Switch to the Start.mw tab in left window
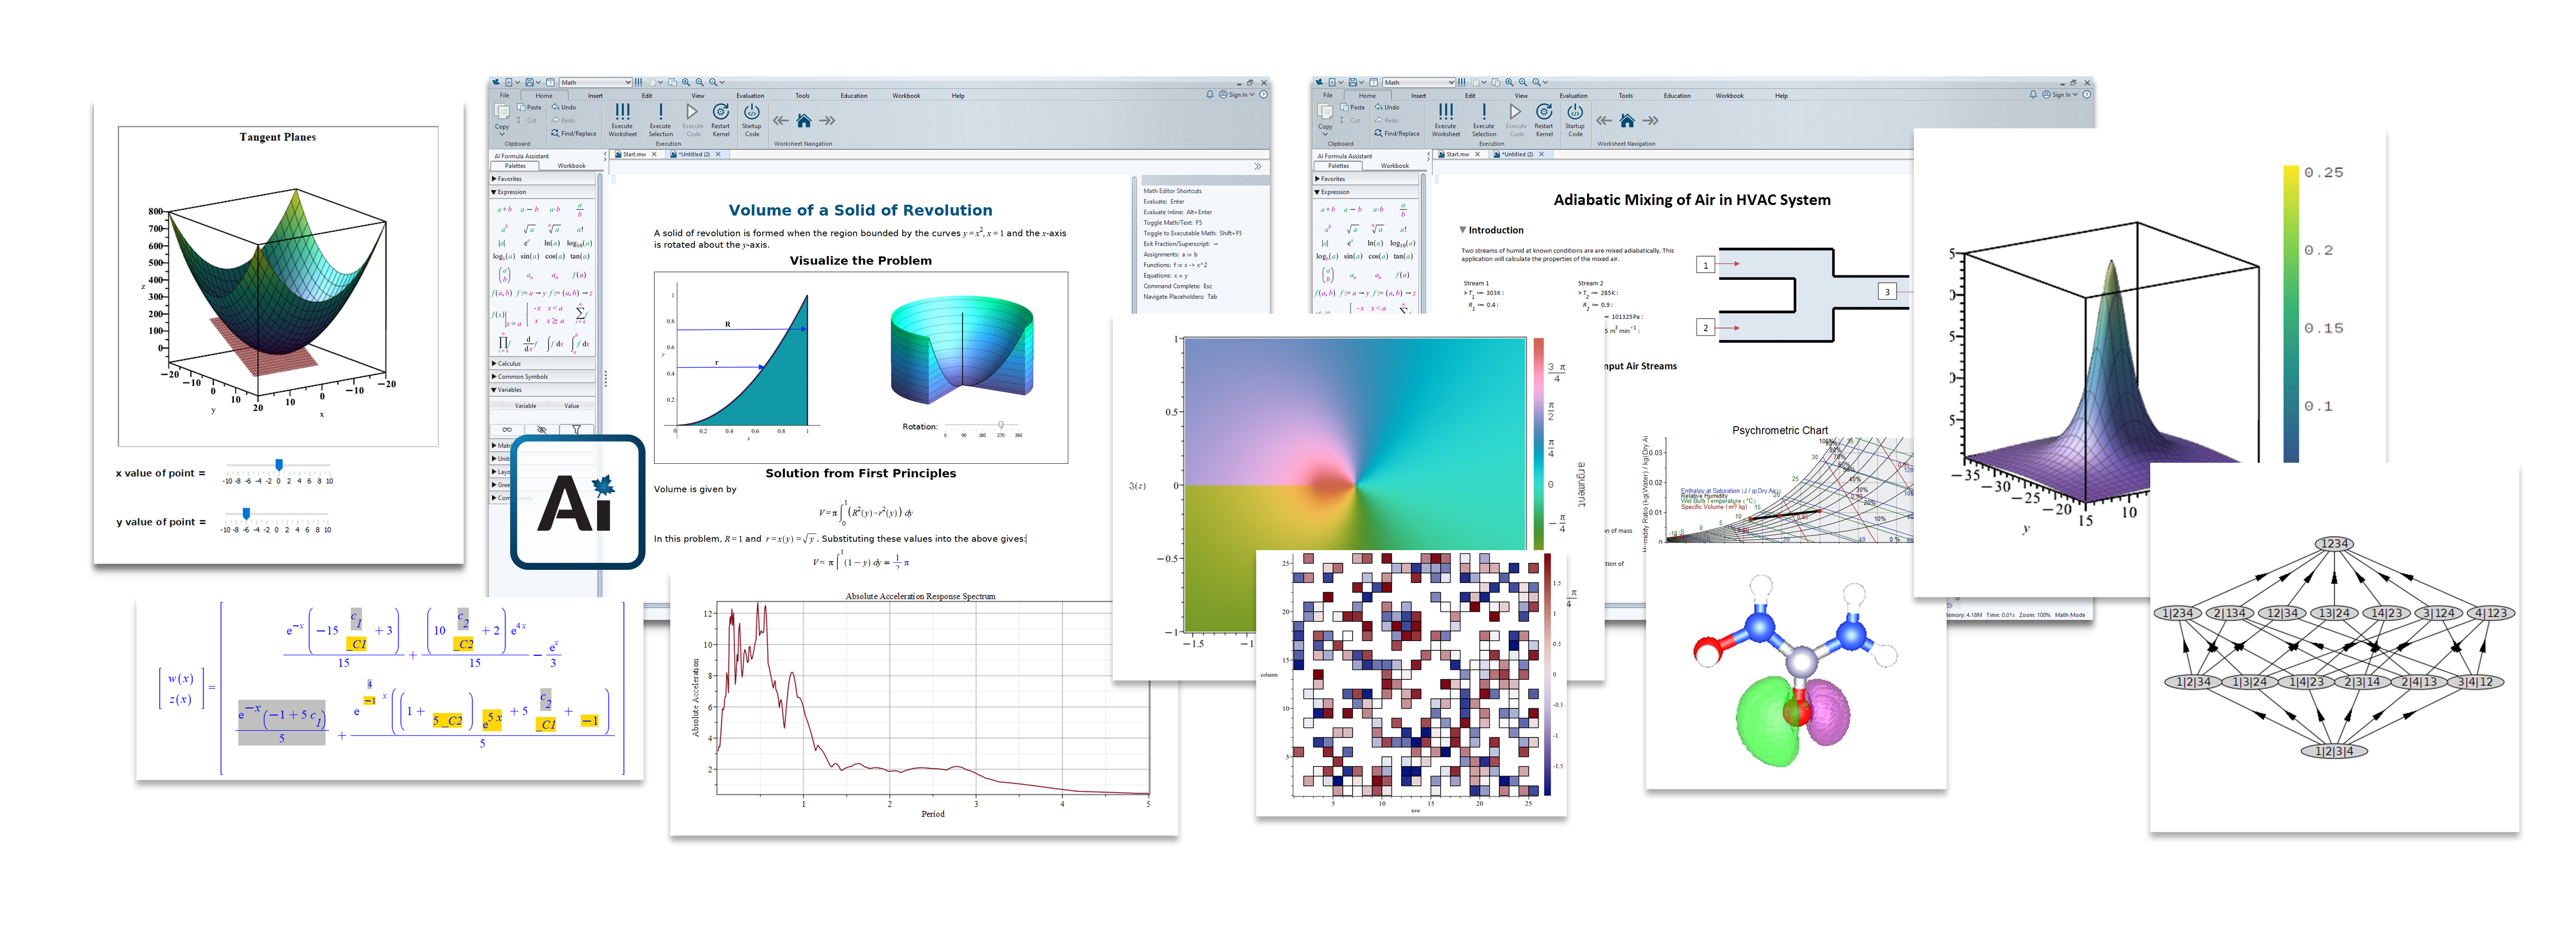Image resolution: width=2576 pixels, height=925 pixels. click(634, 155)
